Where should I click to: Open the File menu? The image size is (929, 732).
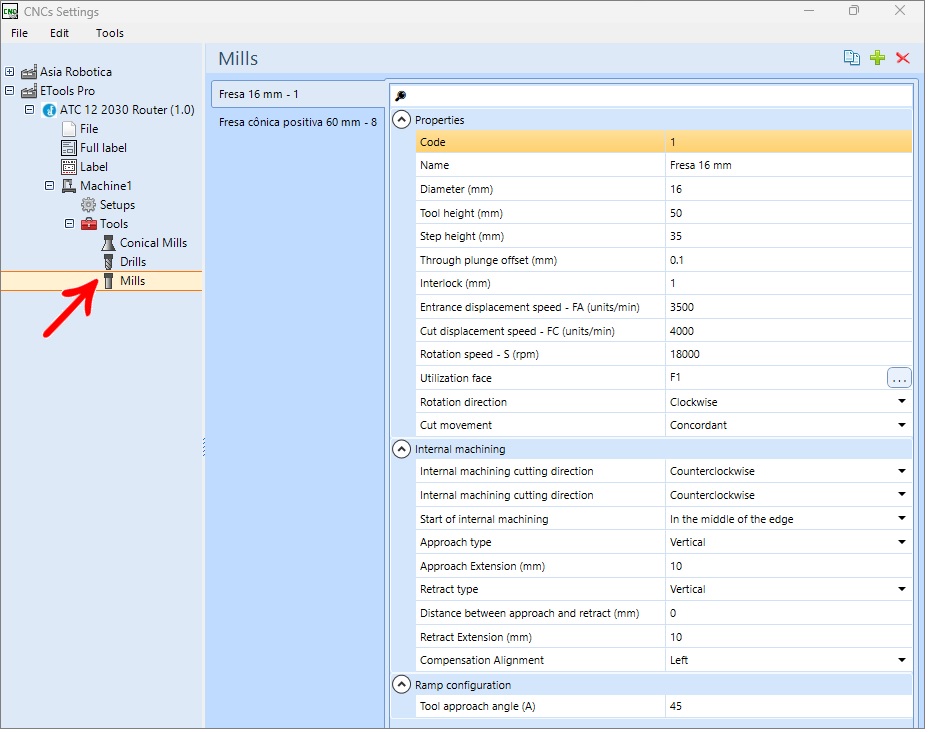tap(20, 33)
